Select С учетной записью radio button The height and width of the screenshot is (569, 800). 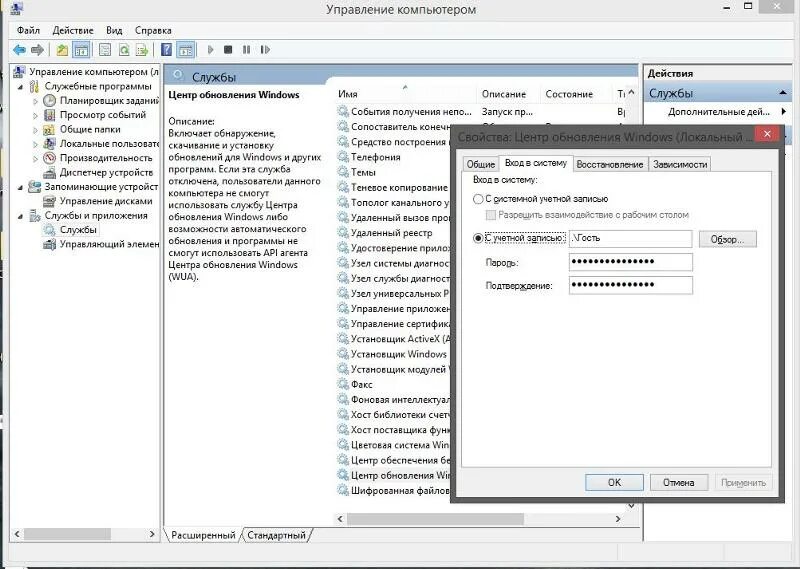pyautogui.click(x=478, y=238)
